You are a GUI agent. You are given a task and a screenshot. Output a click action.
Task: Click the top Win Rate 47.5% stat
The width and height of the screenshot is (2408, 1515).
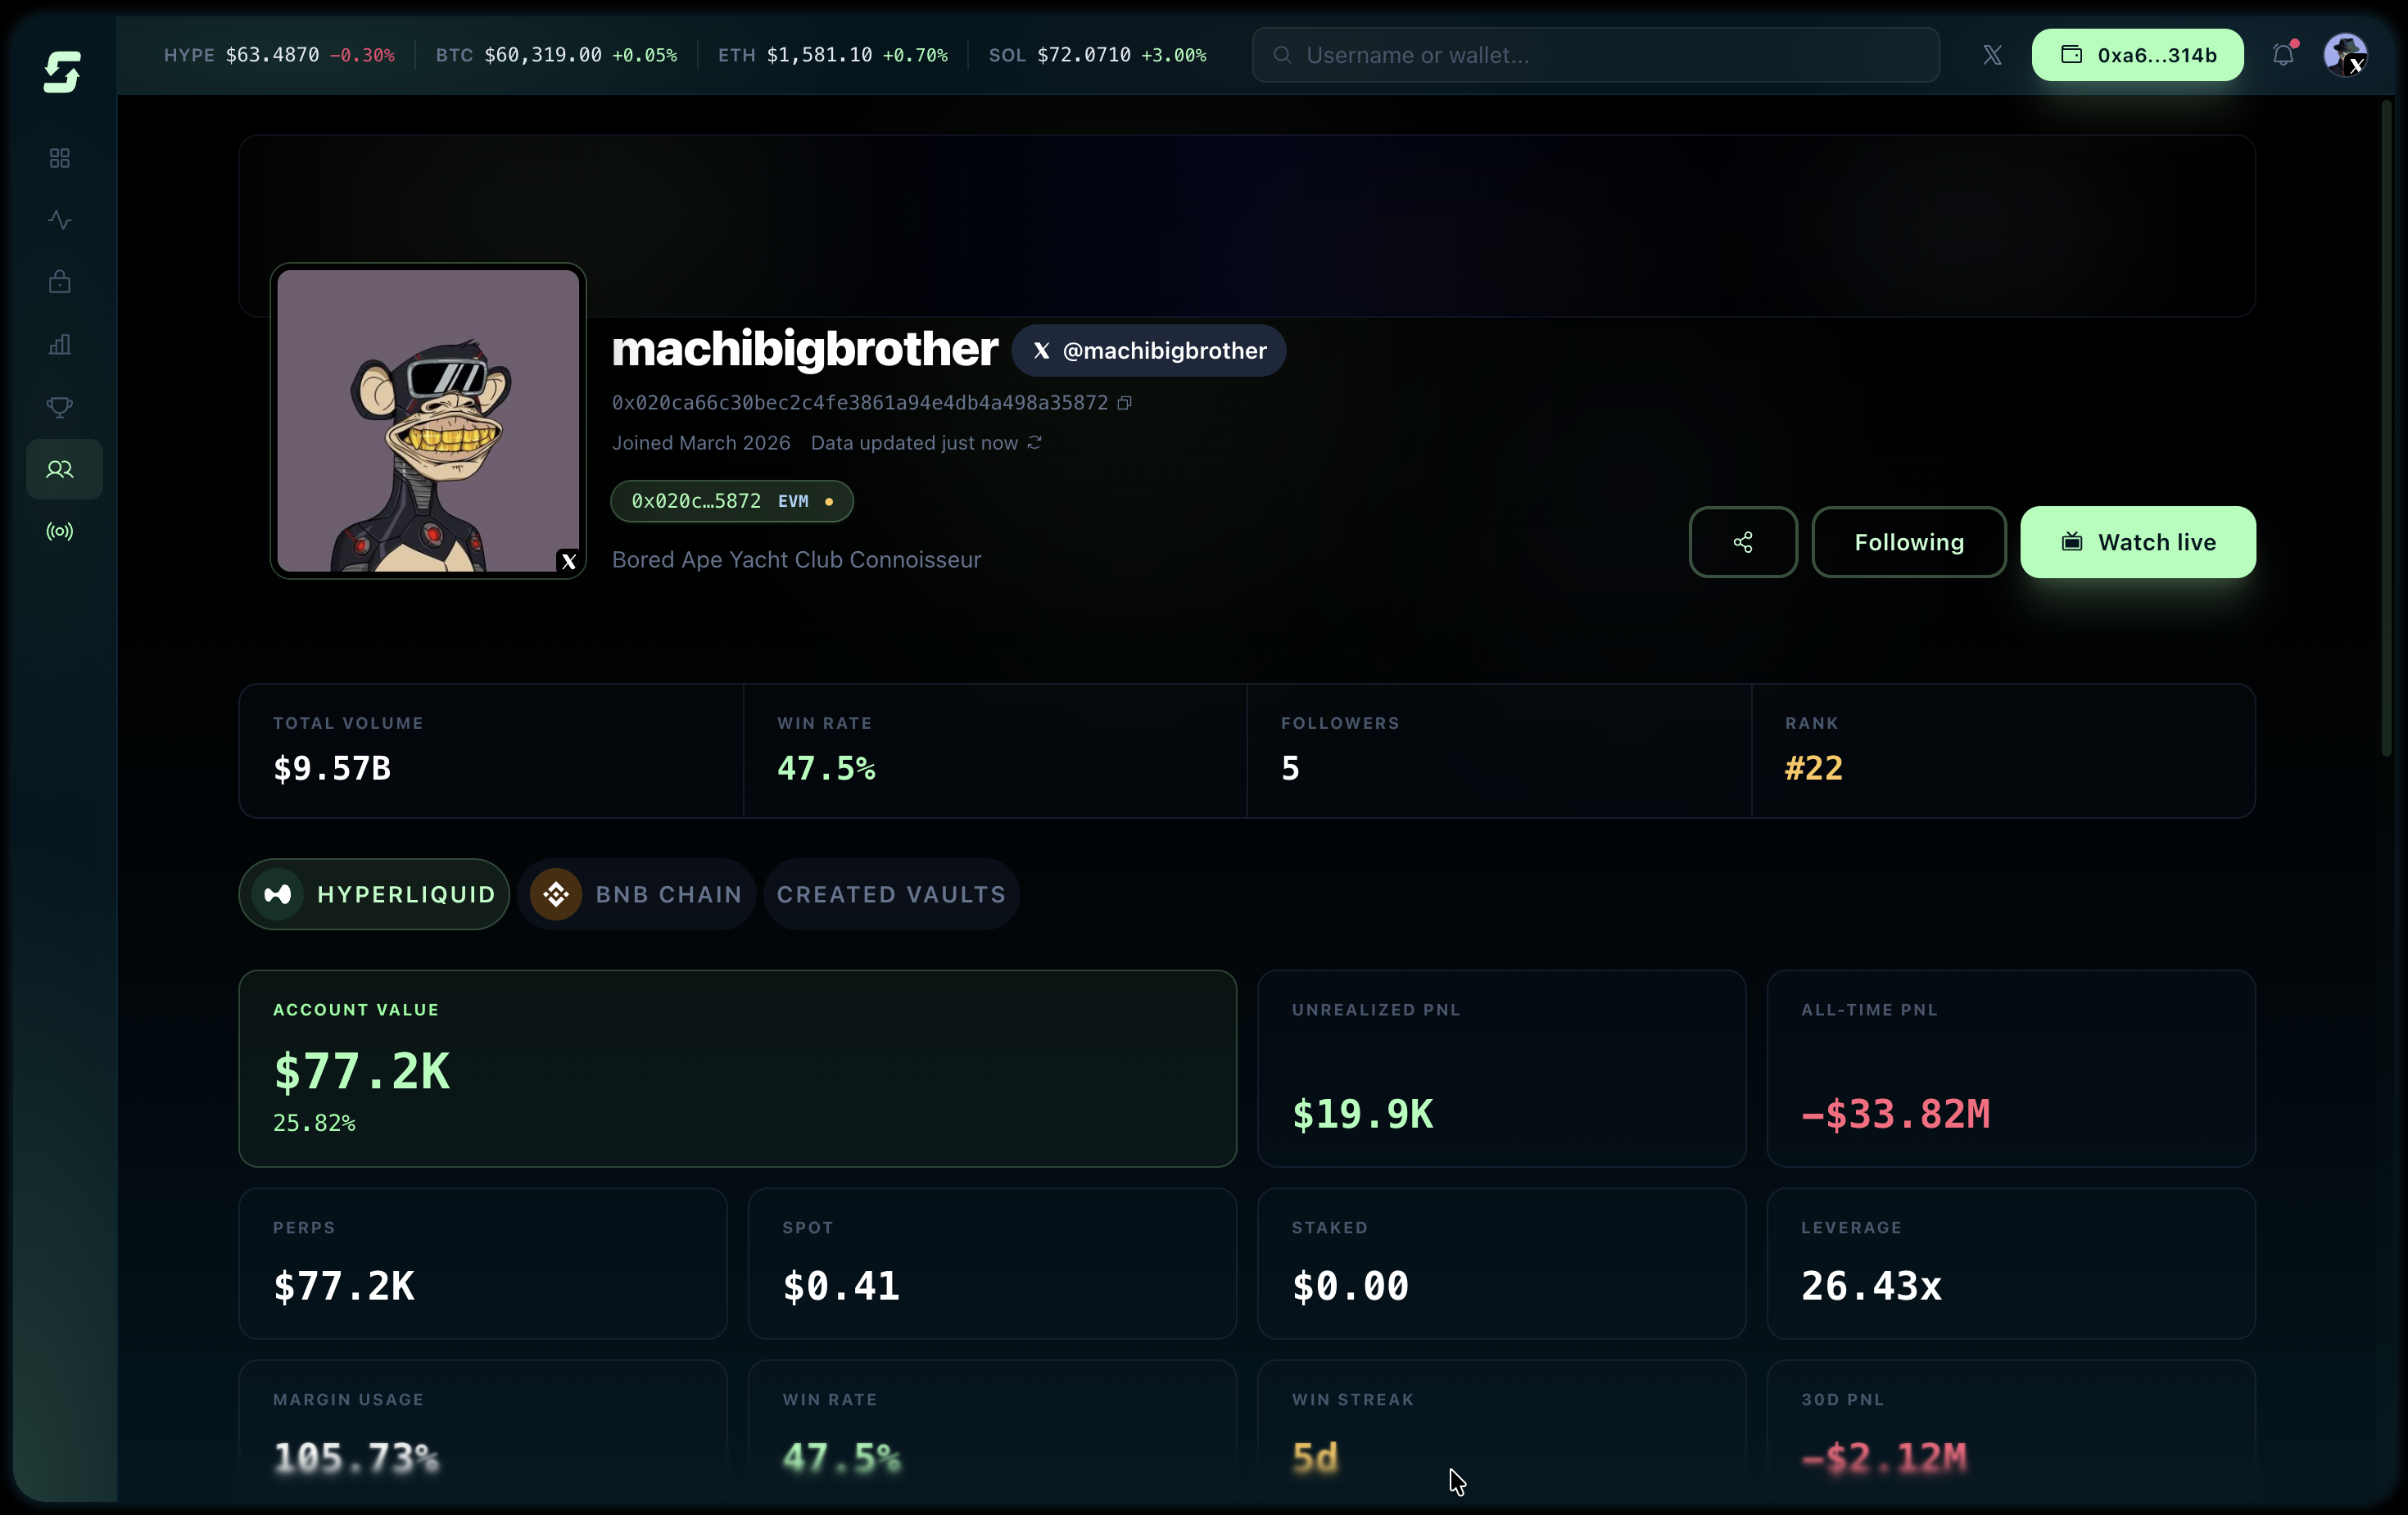coord(826,768)
